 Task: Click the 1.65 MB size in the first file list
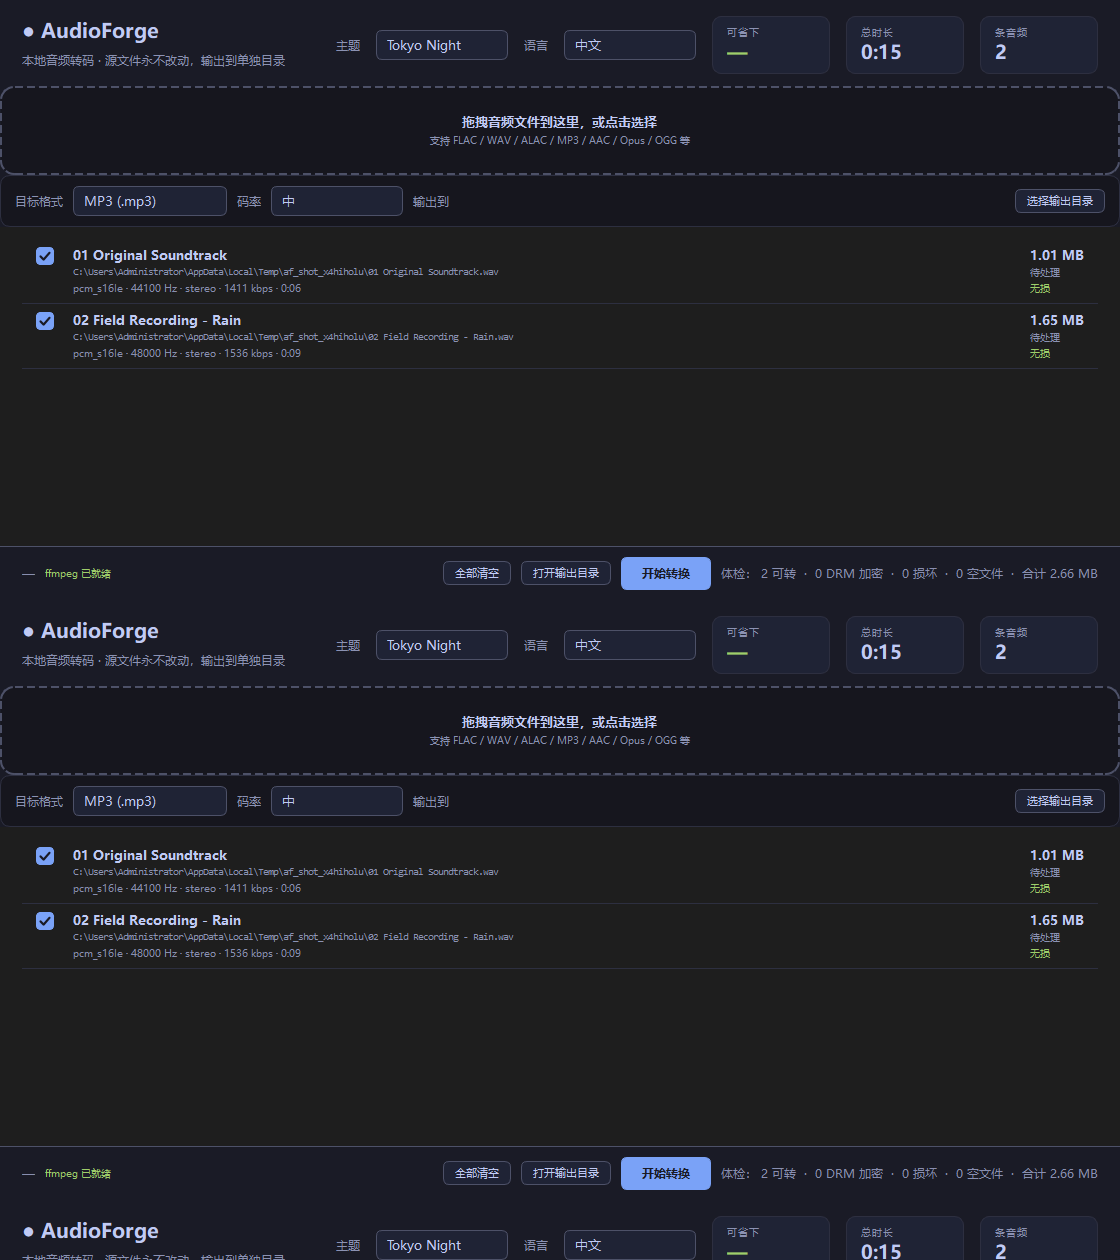click(x=1057, y=320)
